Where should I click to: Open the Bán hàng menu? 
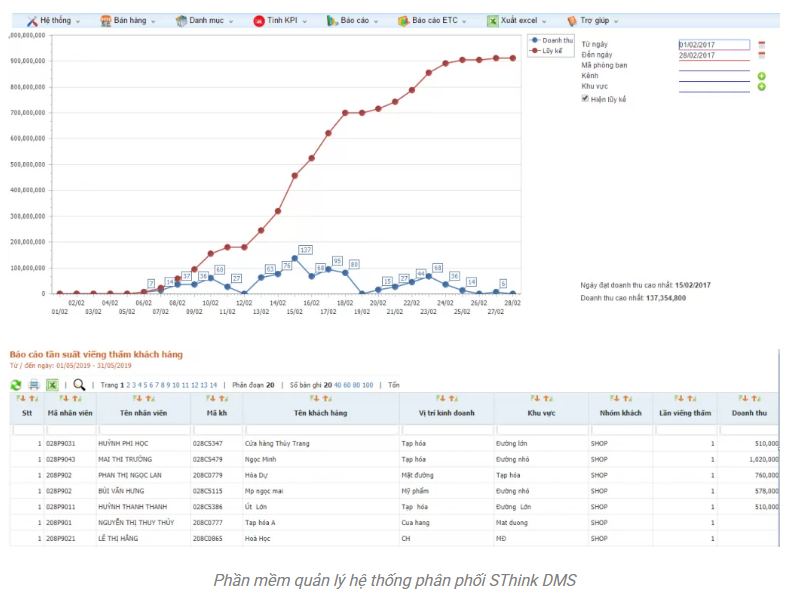127,20
